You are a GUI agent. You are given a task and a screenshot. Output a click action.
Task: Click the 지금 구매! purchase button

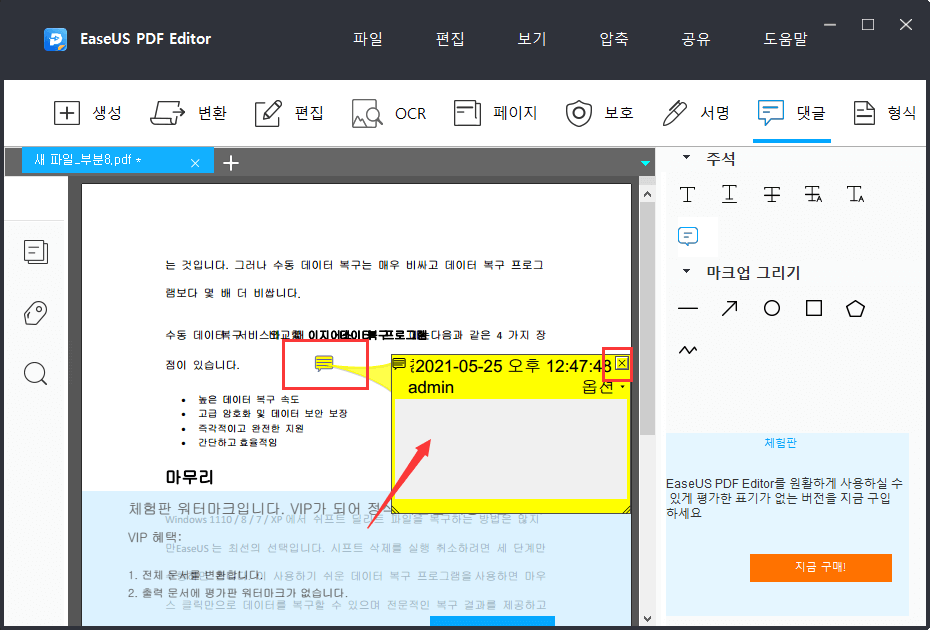[820, 568]
